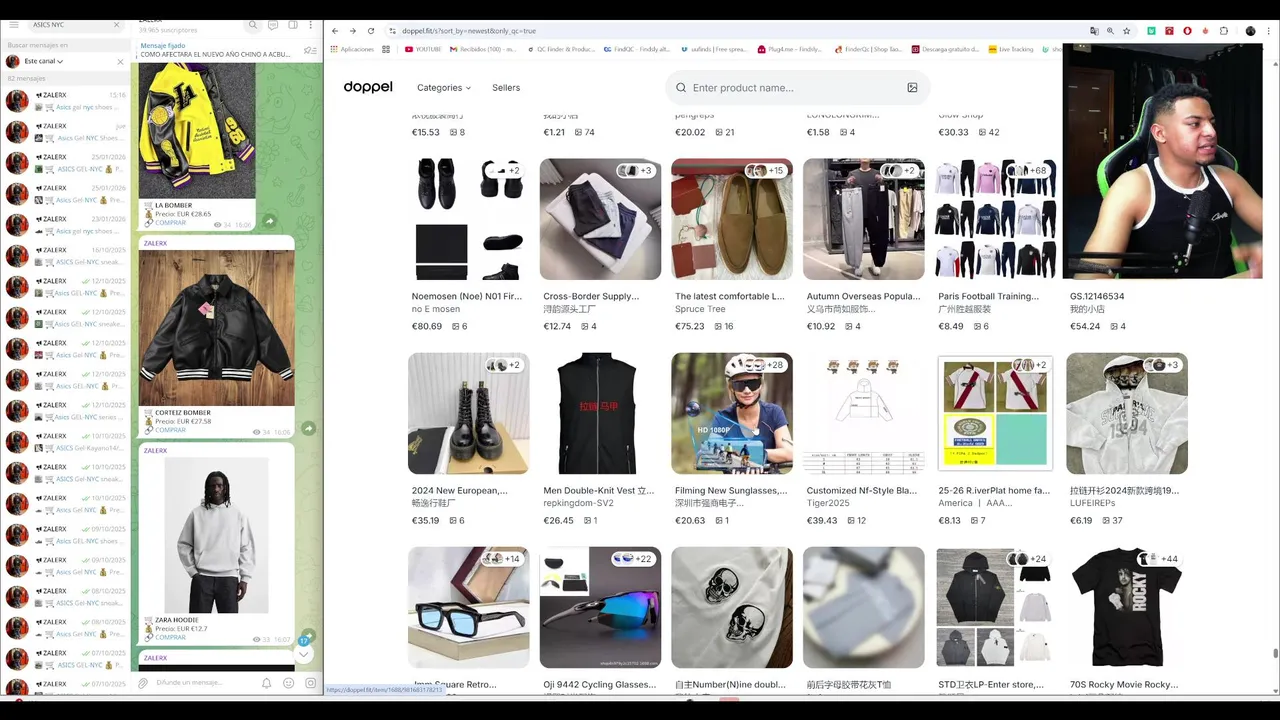Open pinned messages list icon
The image size is (1280, 720).
pyautogui.click(x=310, y=50)
